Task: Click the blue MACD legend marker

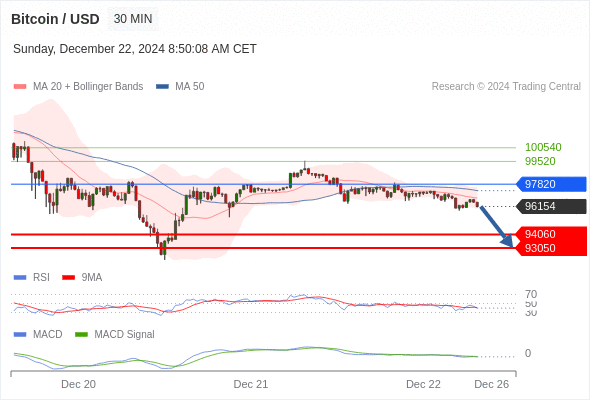Action: (20, 335)
